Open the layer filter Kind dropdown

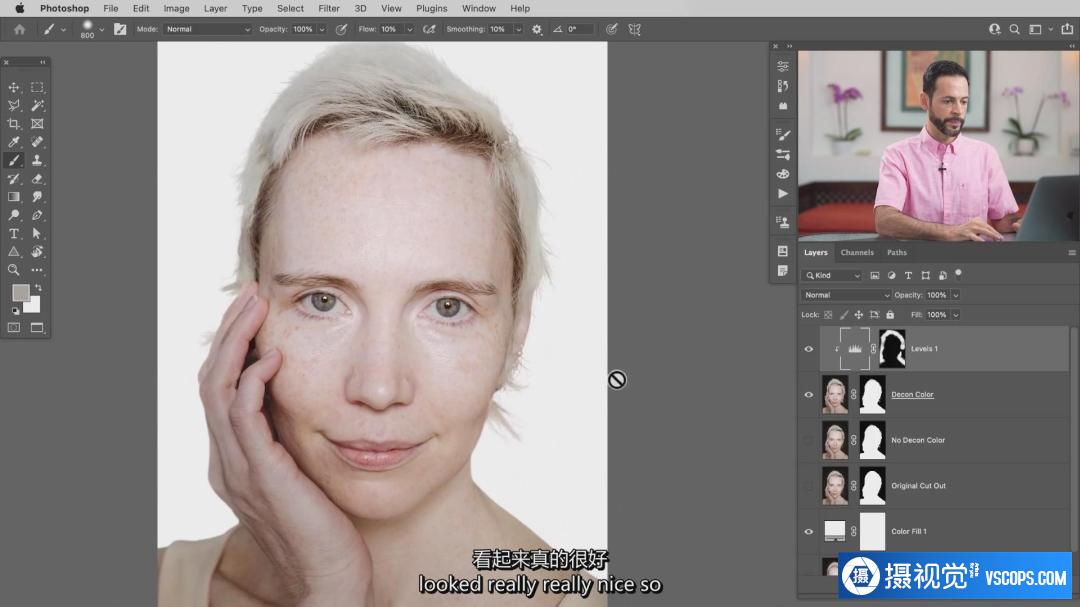pos(831,276)
